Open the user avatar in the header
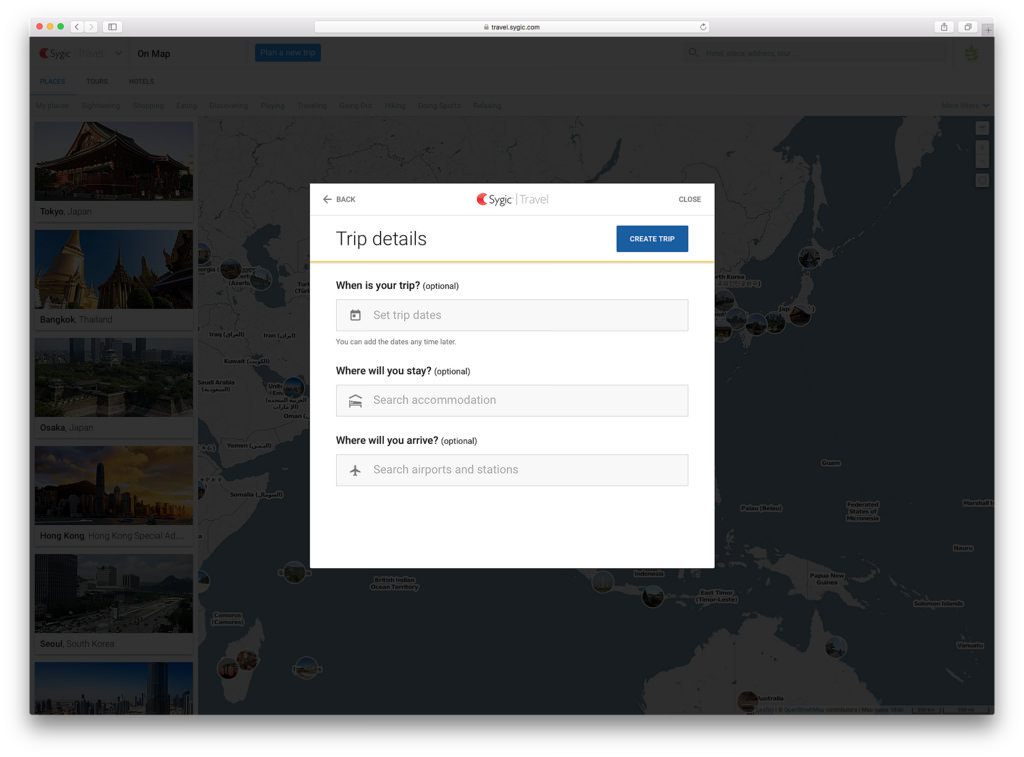 pyautogui.click(x=972, y=53)
